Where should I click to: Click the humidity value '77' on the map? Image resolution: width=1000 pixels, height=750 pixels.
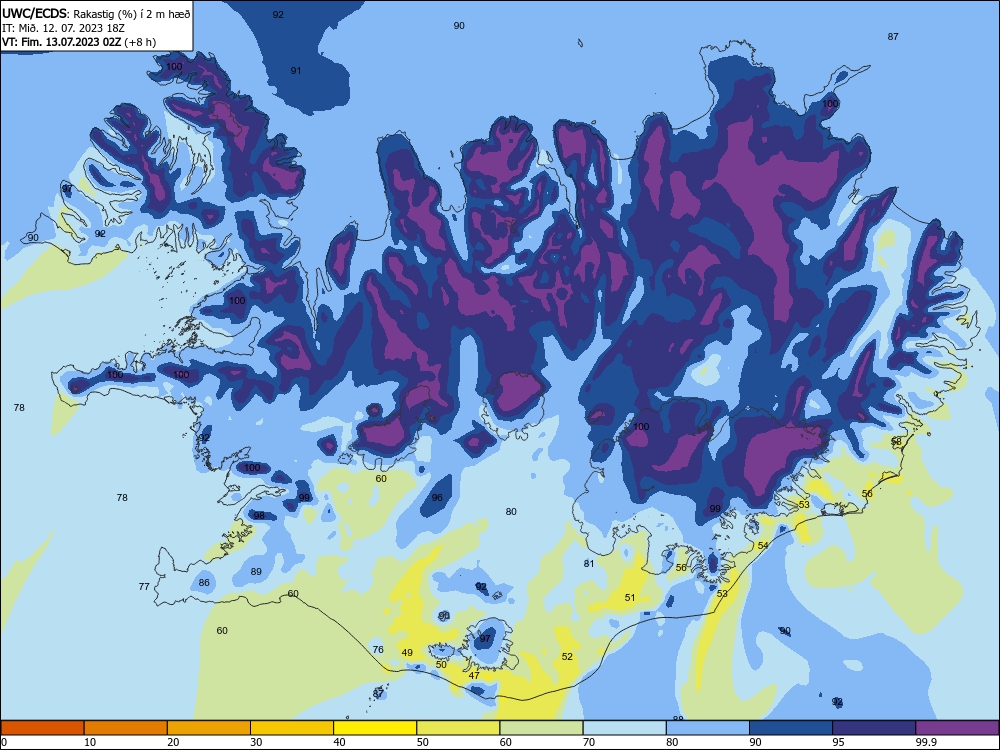(144, 586)
